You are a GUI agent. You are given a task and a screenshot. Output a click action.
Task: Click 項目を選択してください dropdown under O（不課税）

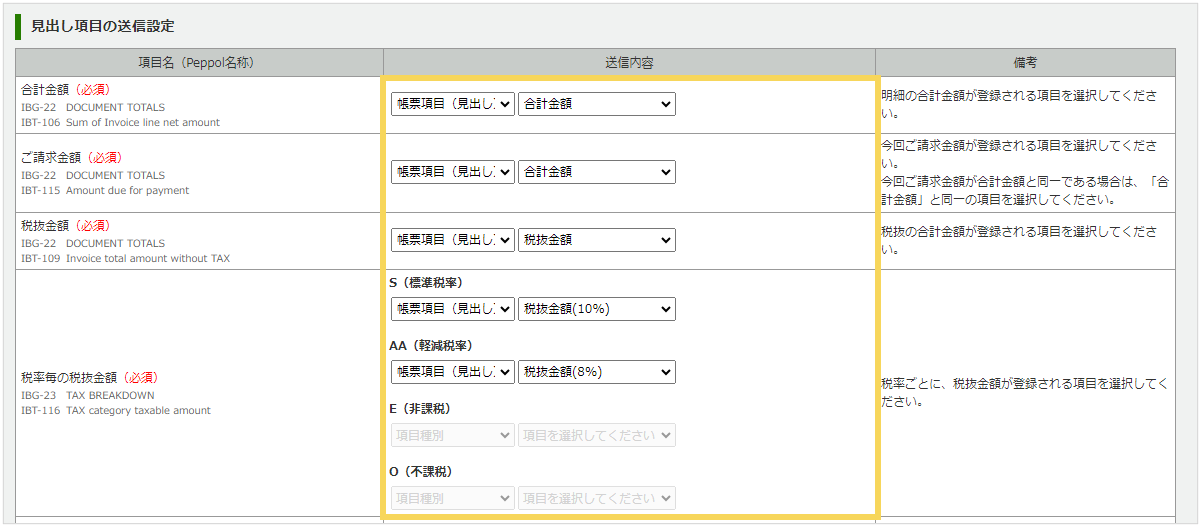596,498
